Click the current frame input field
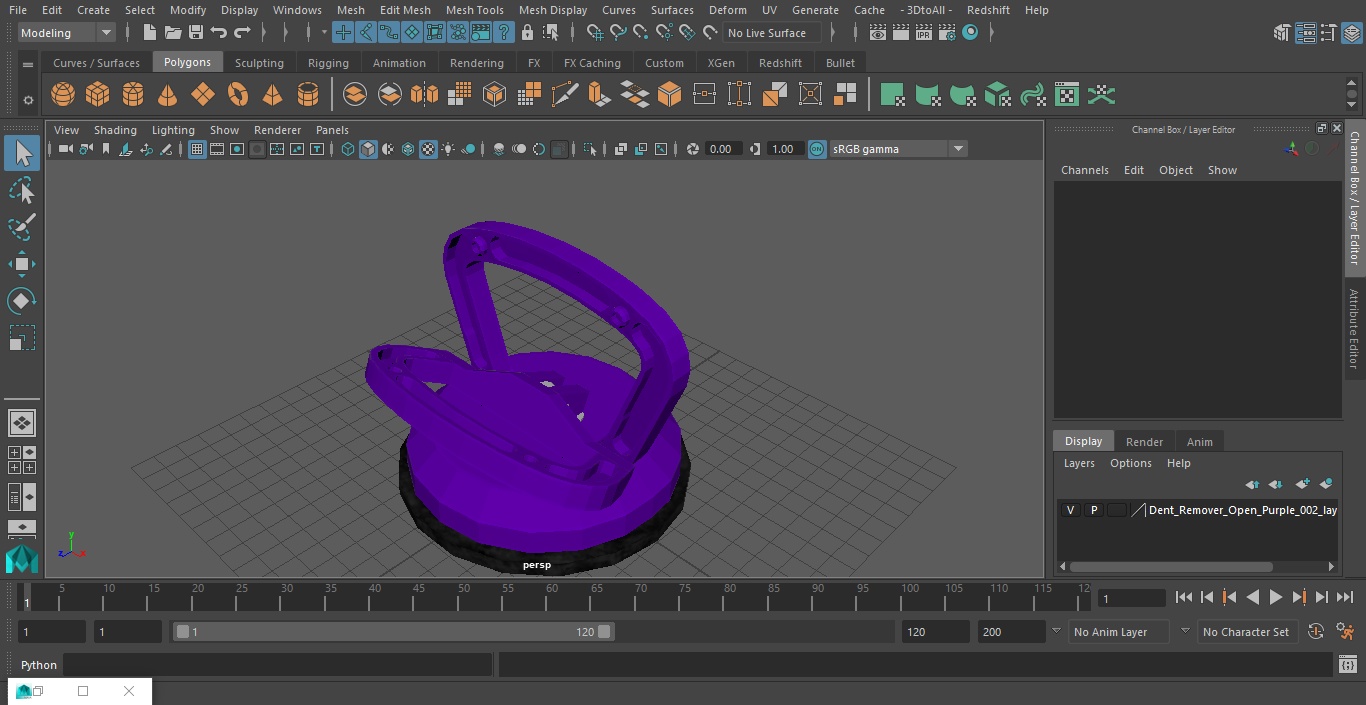This screenshot has height=705, width=1366. 1132,599
